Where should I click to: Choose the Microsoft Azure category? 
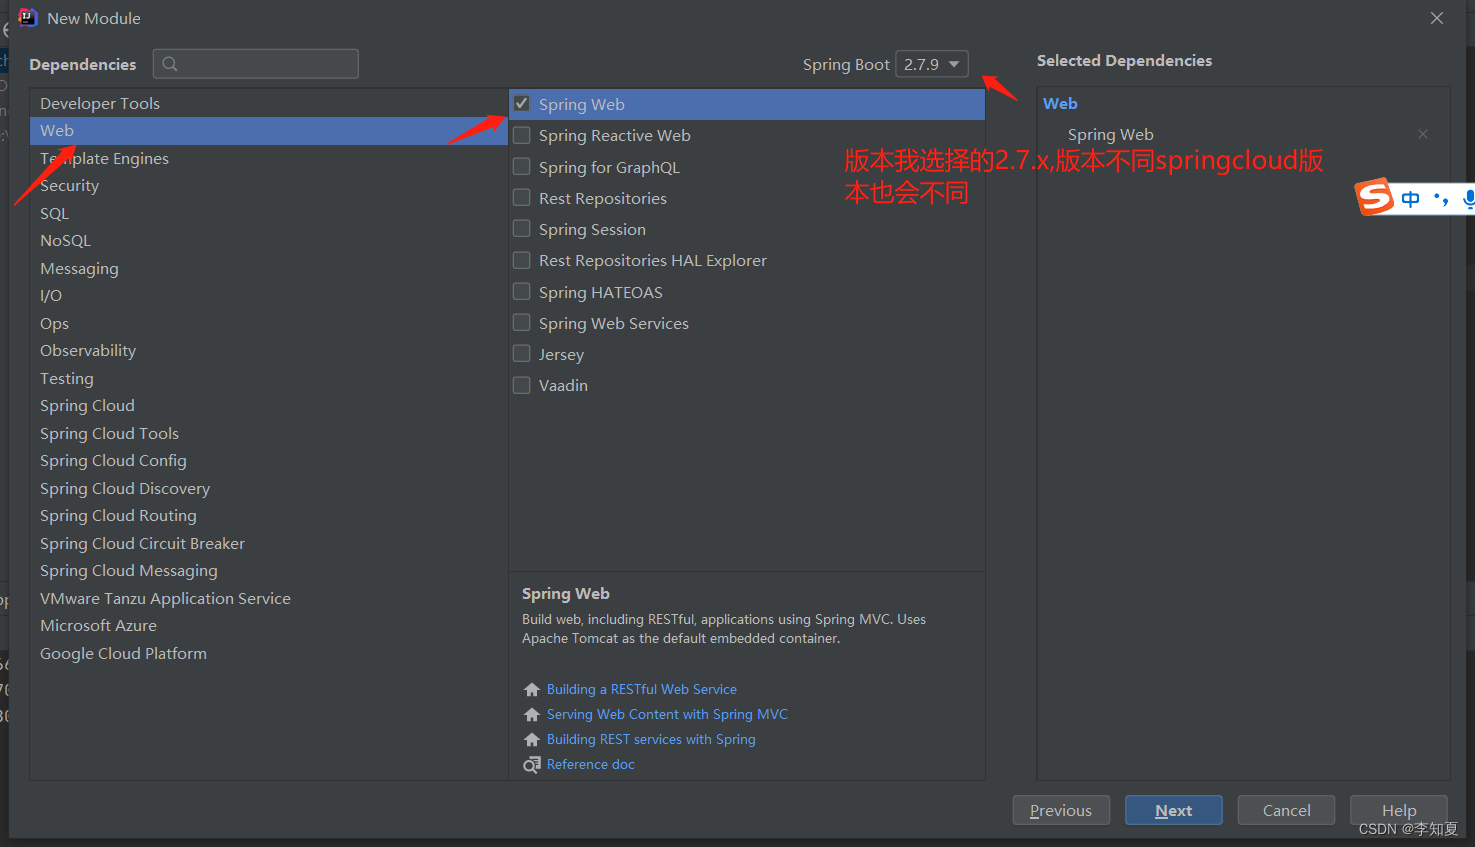(269, 626)
